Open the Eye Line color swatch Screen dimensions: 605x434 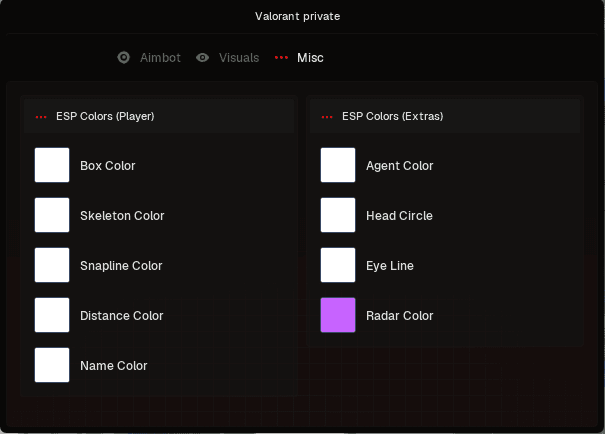[x=338, y=265]
